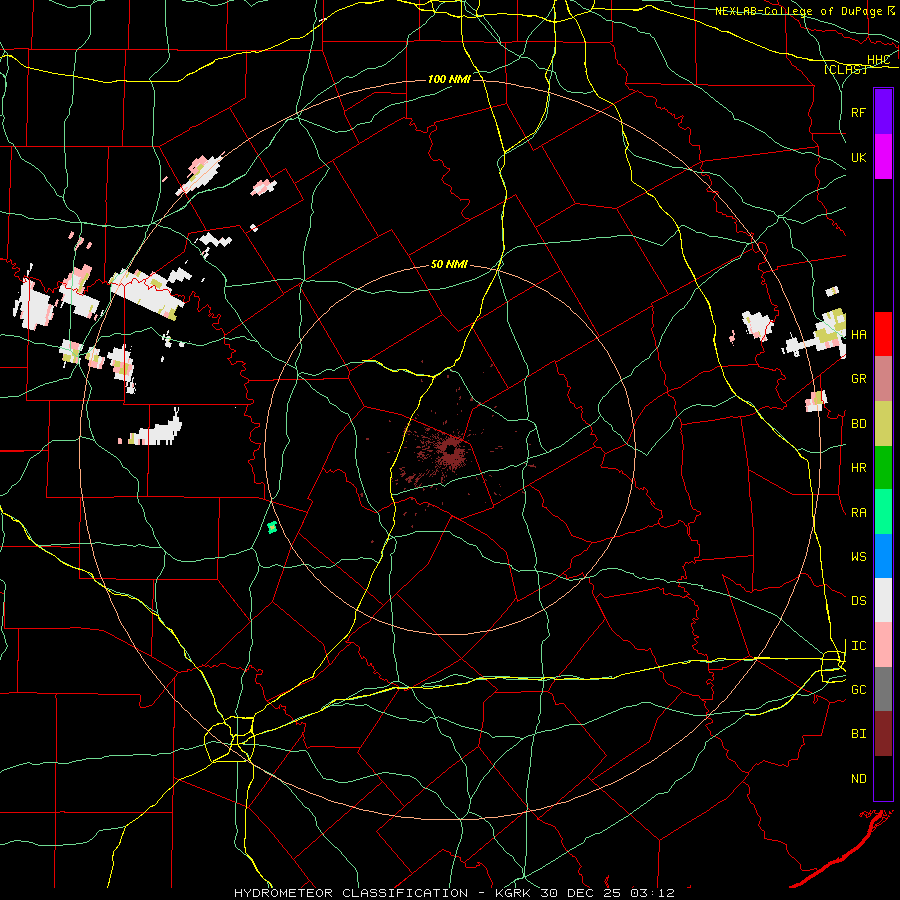The width and height of the screenshot is (900, 900).
Task: Click the WS legend label
Action: coord(858,557)
